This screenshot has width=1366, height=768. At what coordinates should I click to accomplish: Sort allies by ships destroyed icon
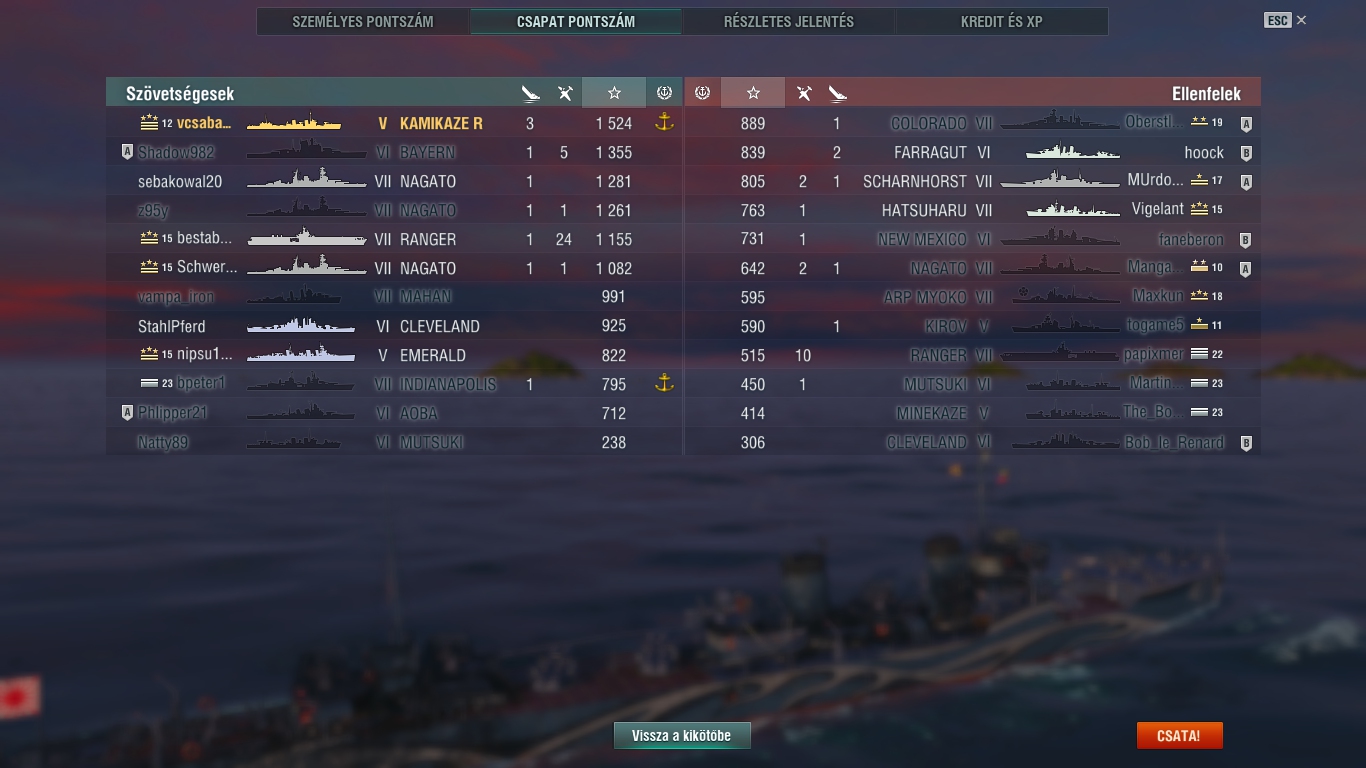[x=530, y=93]
